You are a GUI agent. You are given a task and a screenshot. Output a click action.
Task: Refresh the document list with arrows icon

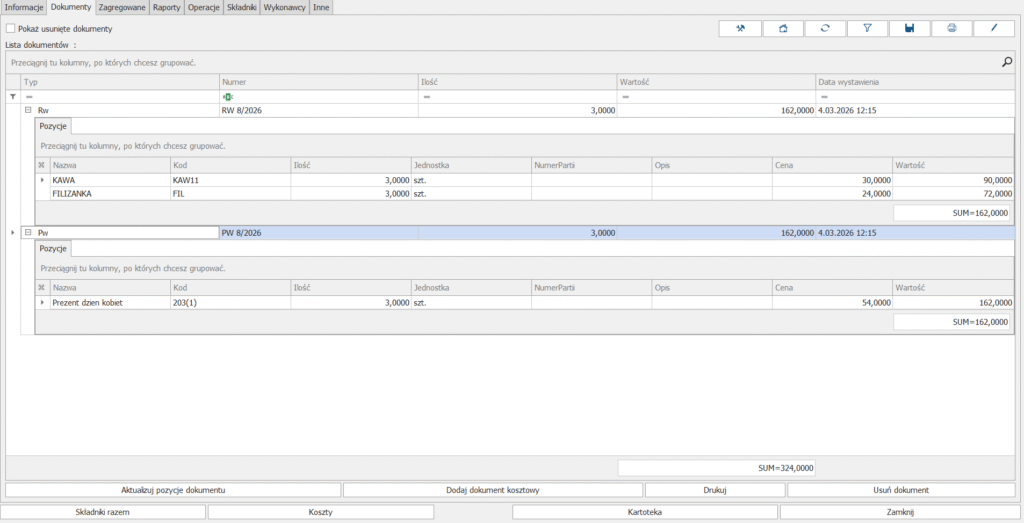825,28
